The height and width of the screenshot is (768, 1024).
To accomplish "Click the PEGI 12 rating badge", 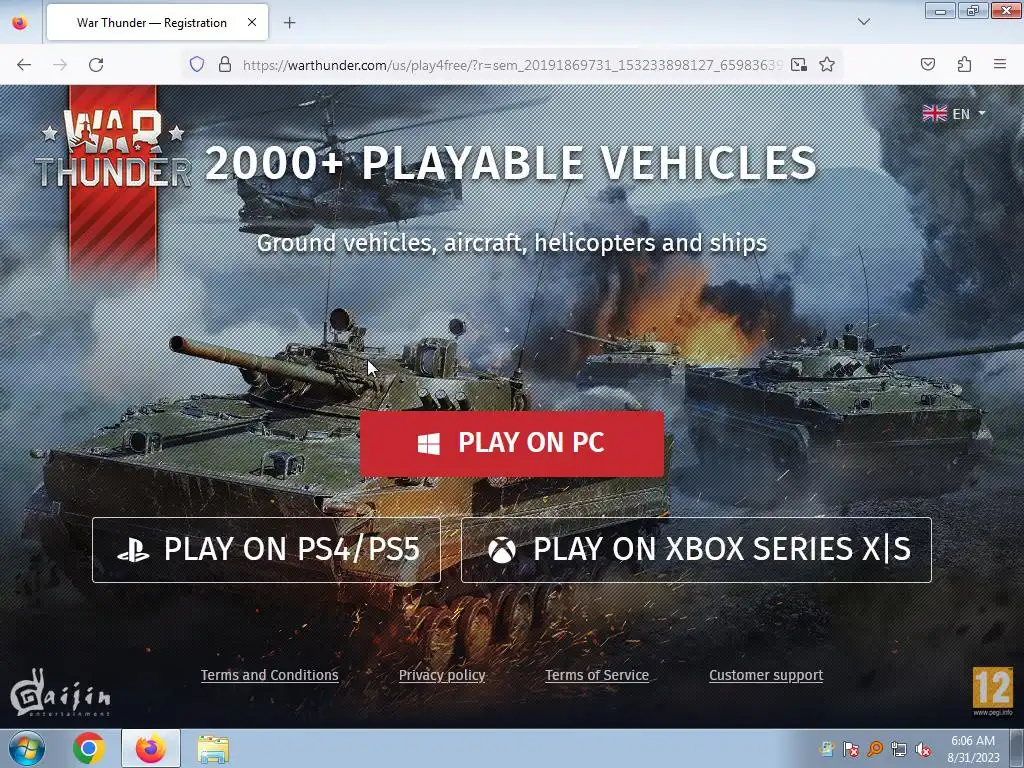I will pos(992,690).
